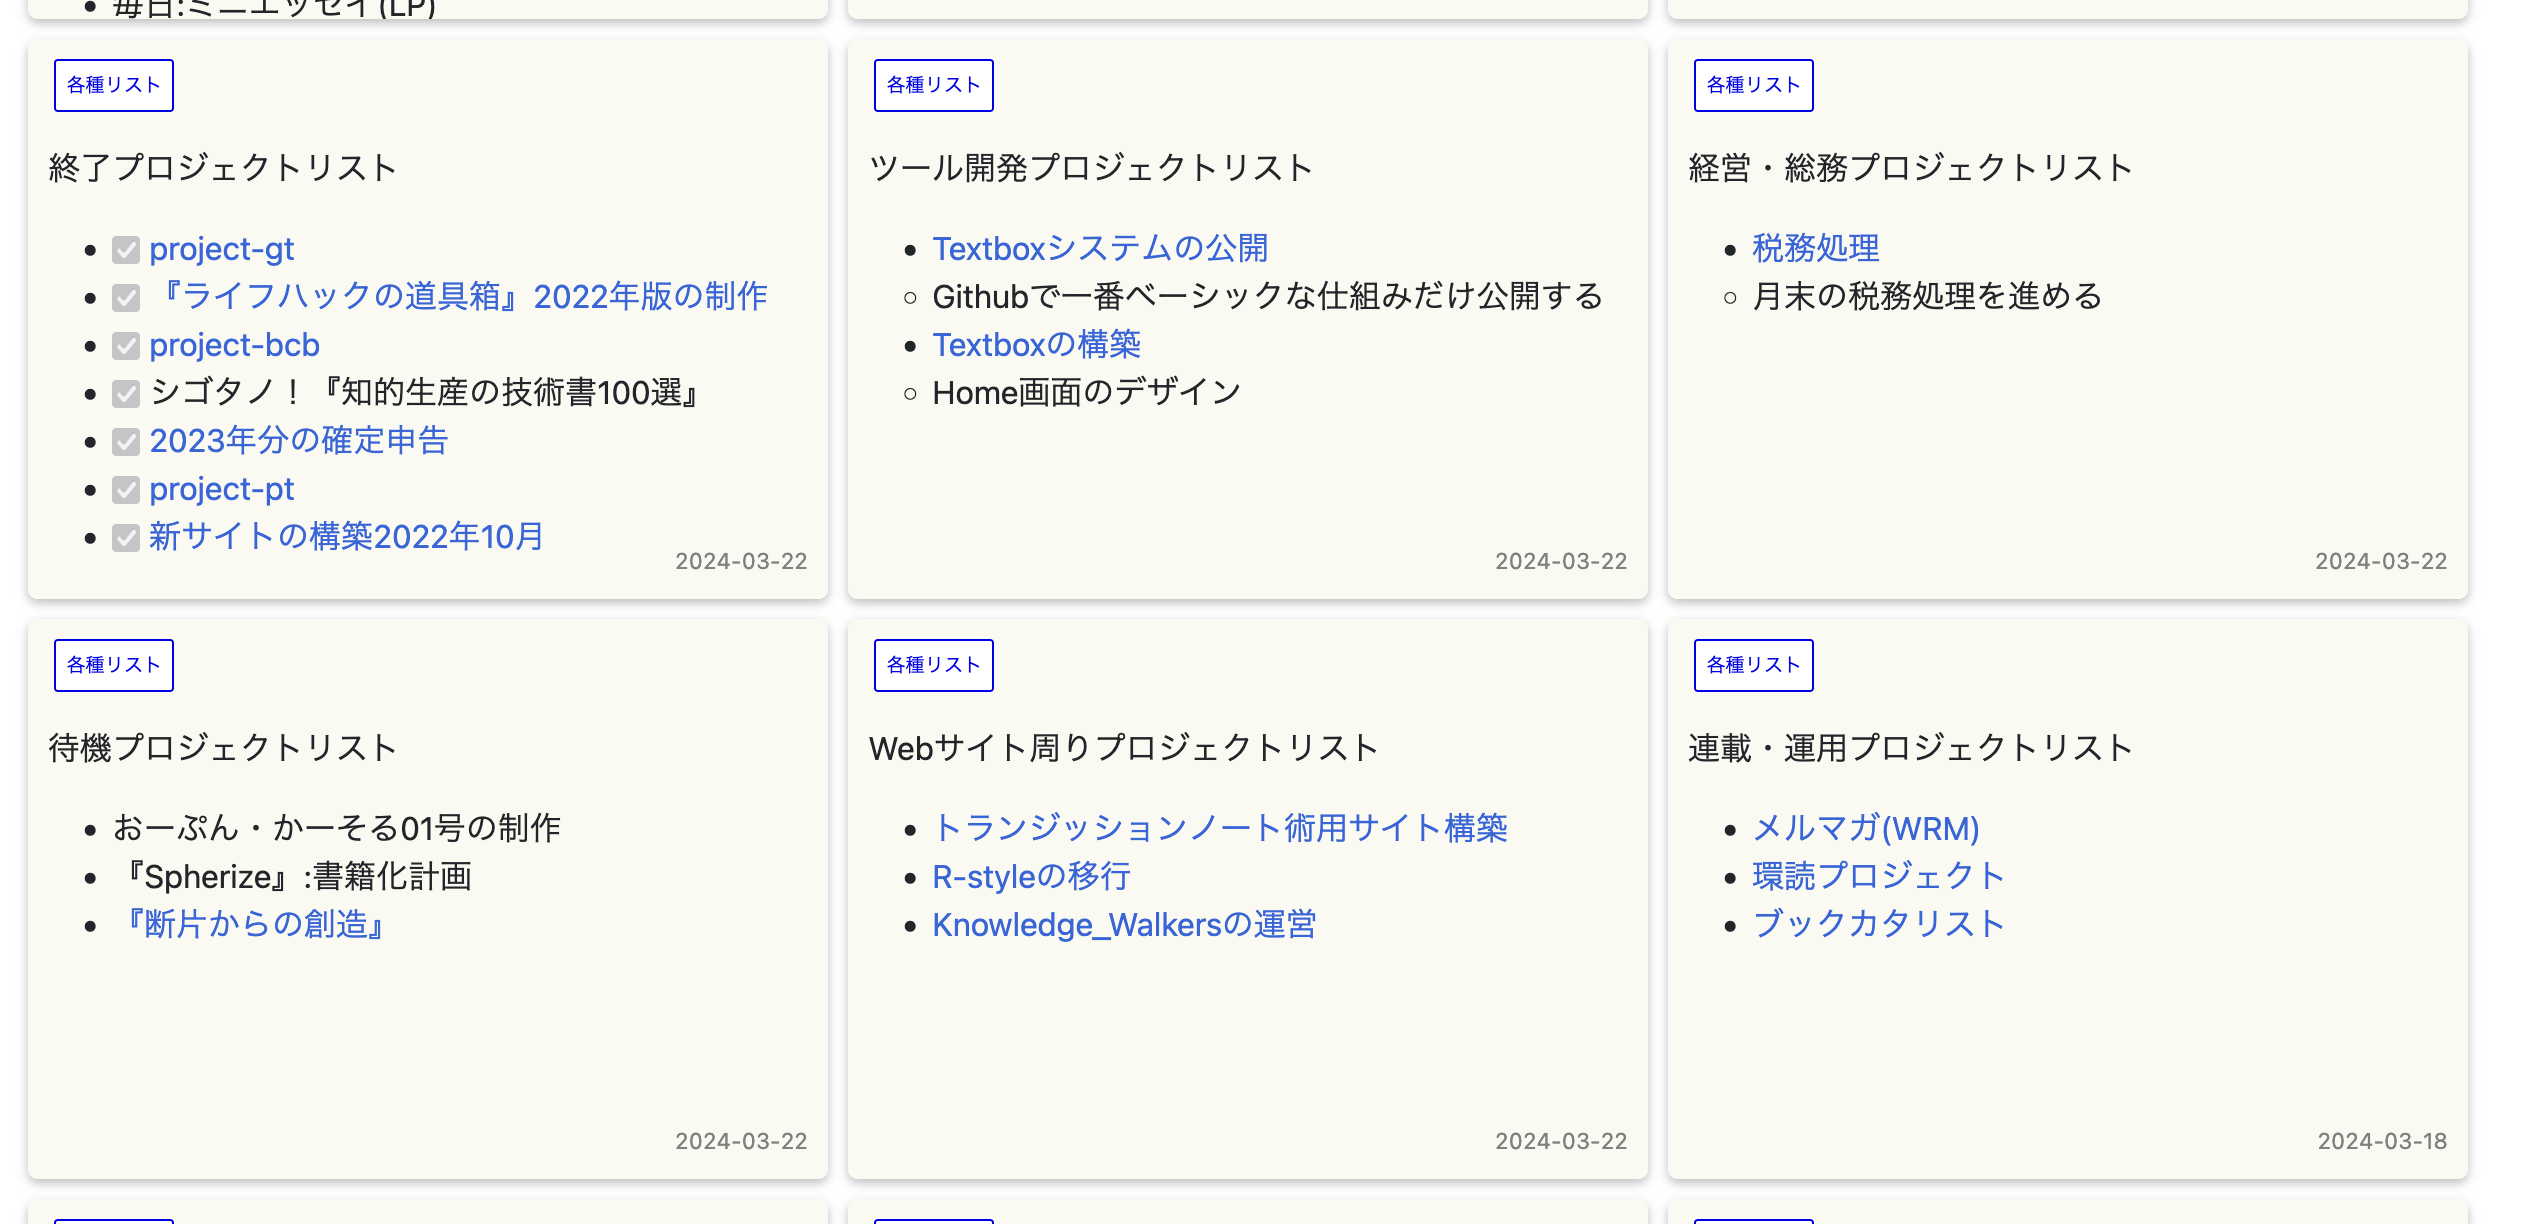
Task: Open the 税務処理 project page
Action: [x=1815, y=249]
